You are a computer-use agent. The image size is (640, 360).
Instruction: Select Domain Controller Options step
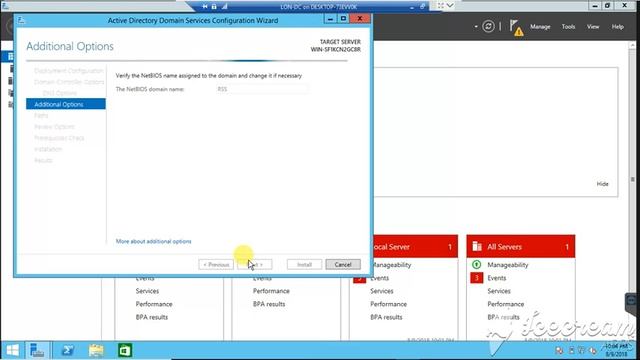tap(69, 82)
